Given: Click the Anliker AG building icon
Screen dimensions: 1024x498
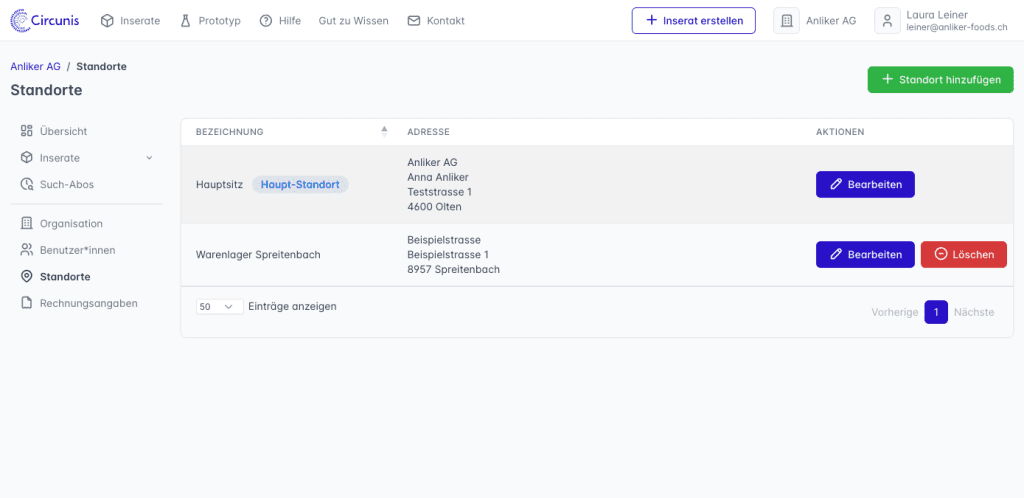Looking at the screenshot, I should 786,21.
